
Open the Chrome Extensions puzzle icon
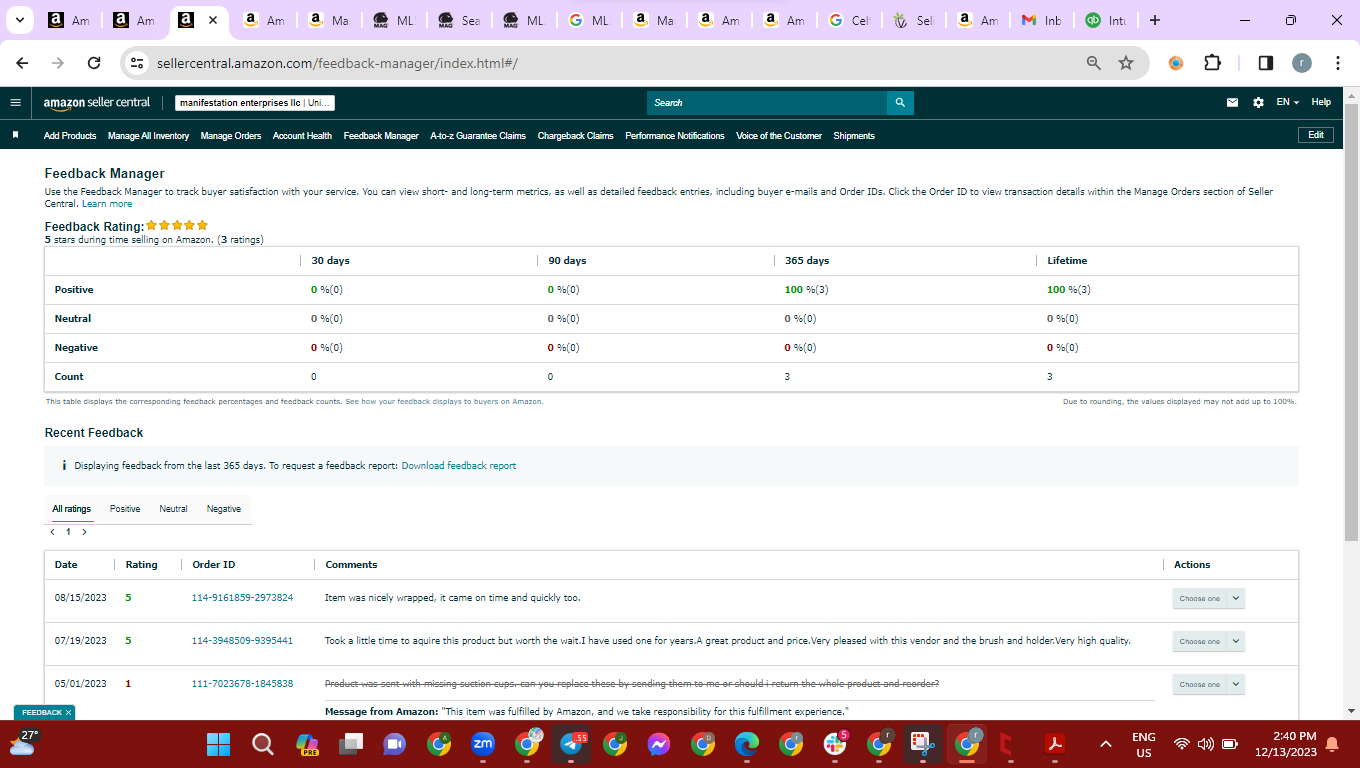tap(1212, 63)
